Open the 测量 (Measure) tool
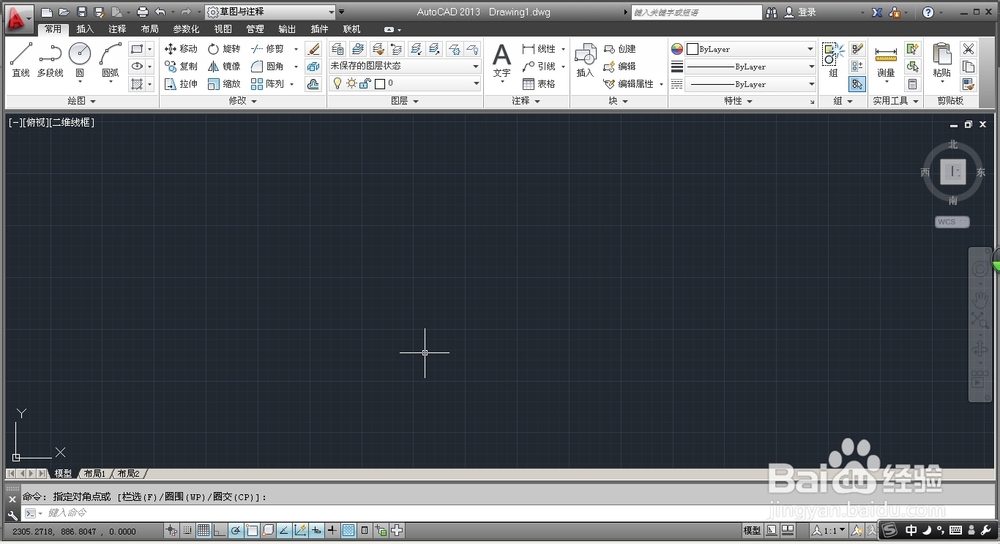The height and width of the screenshot is (544, 1000). tap(886, 61)
